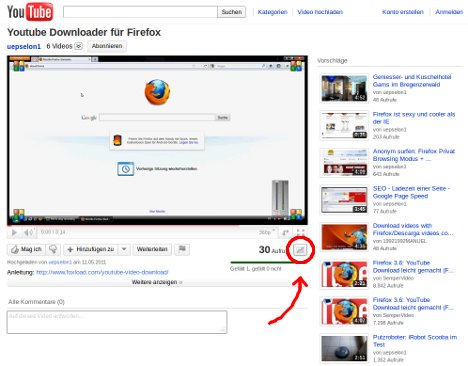The image size is (468, 366).
Task: Expand description with Weitere anzeigen
Action: pyautogui.click(x=157, y=282)
